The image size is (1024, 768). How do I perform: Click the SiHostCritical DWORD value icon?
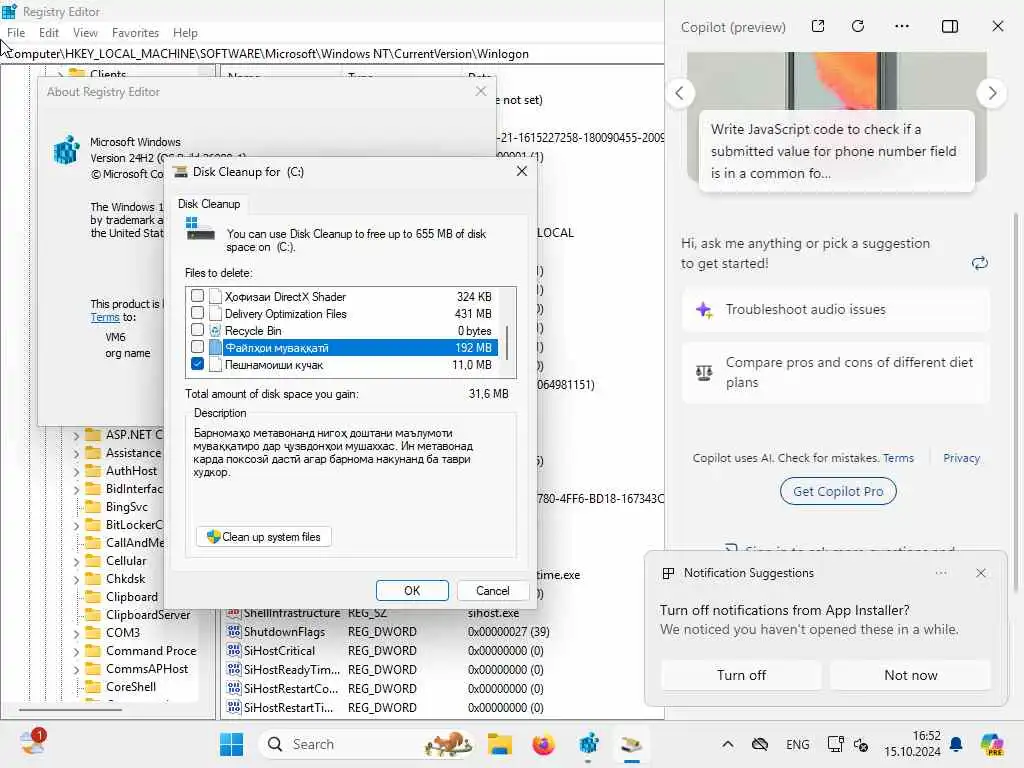pyautogui.click(x=234, y=650)
